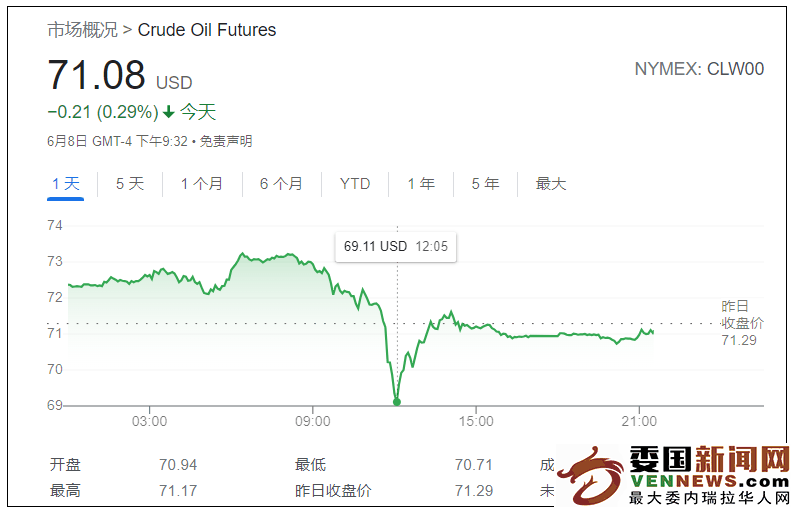
Task: Open the 1 个月 chart range
Action: click(x=202, y=184)
